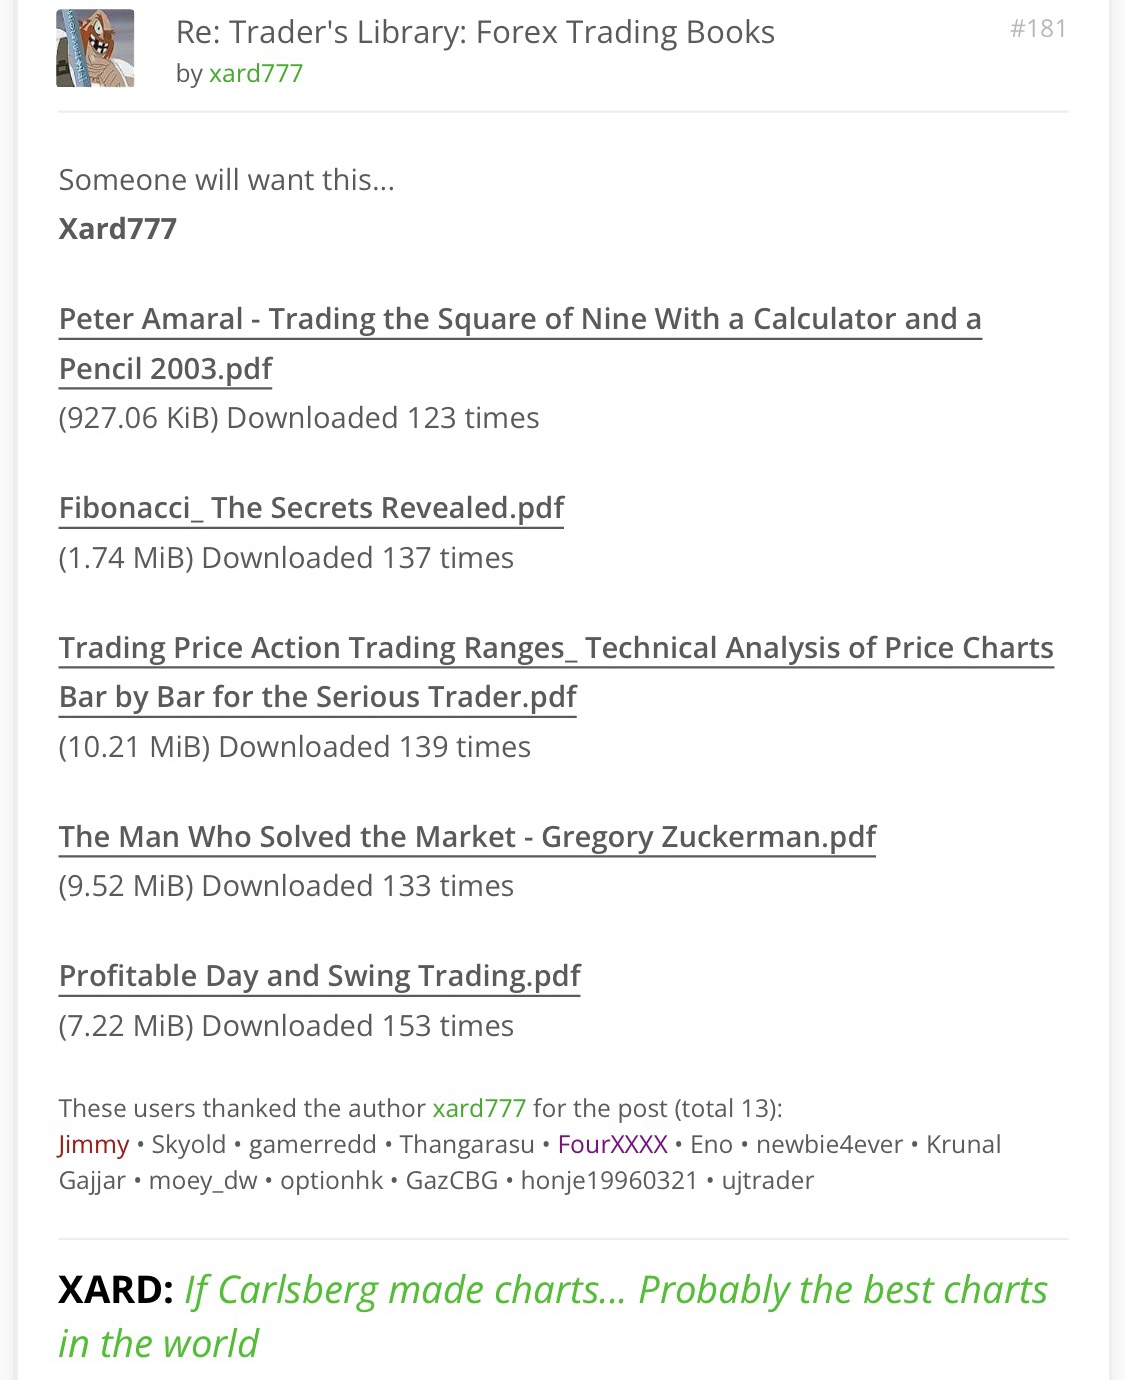Download Profitable Day and Swing Trading.pdf
Image resolution: width=1125 pixels, height=1380 pixels.
(320, 976)
